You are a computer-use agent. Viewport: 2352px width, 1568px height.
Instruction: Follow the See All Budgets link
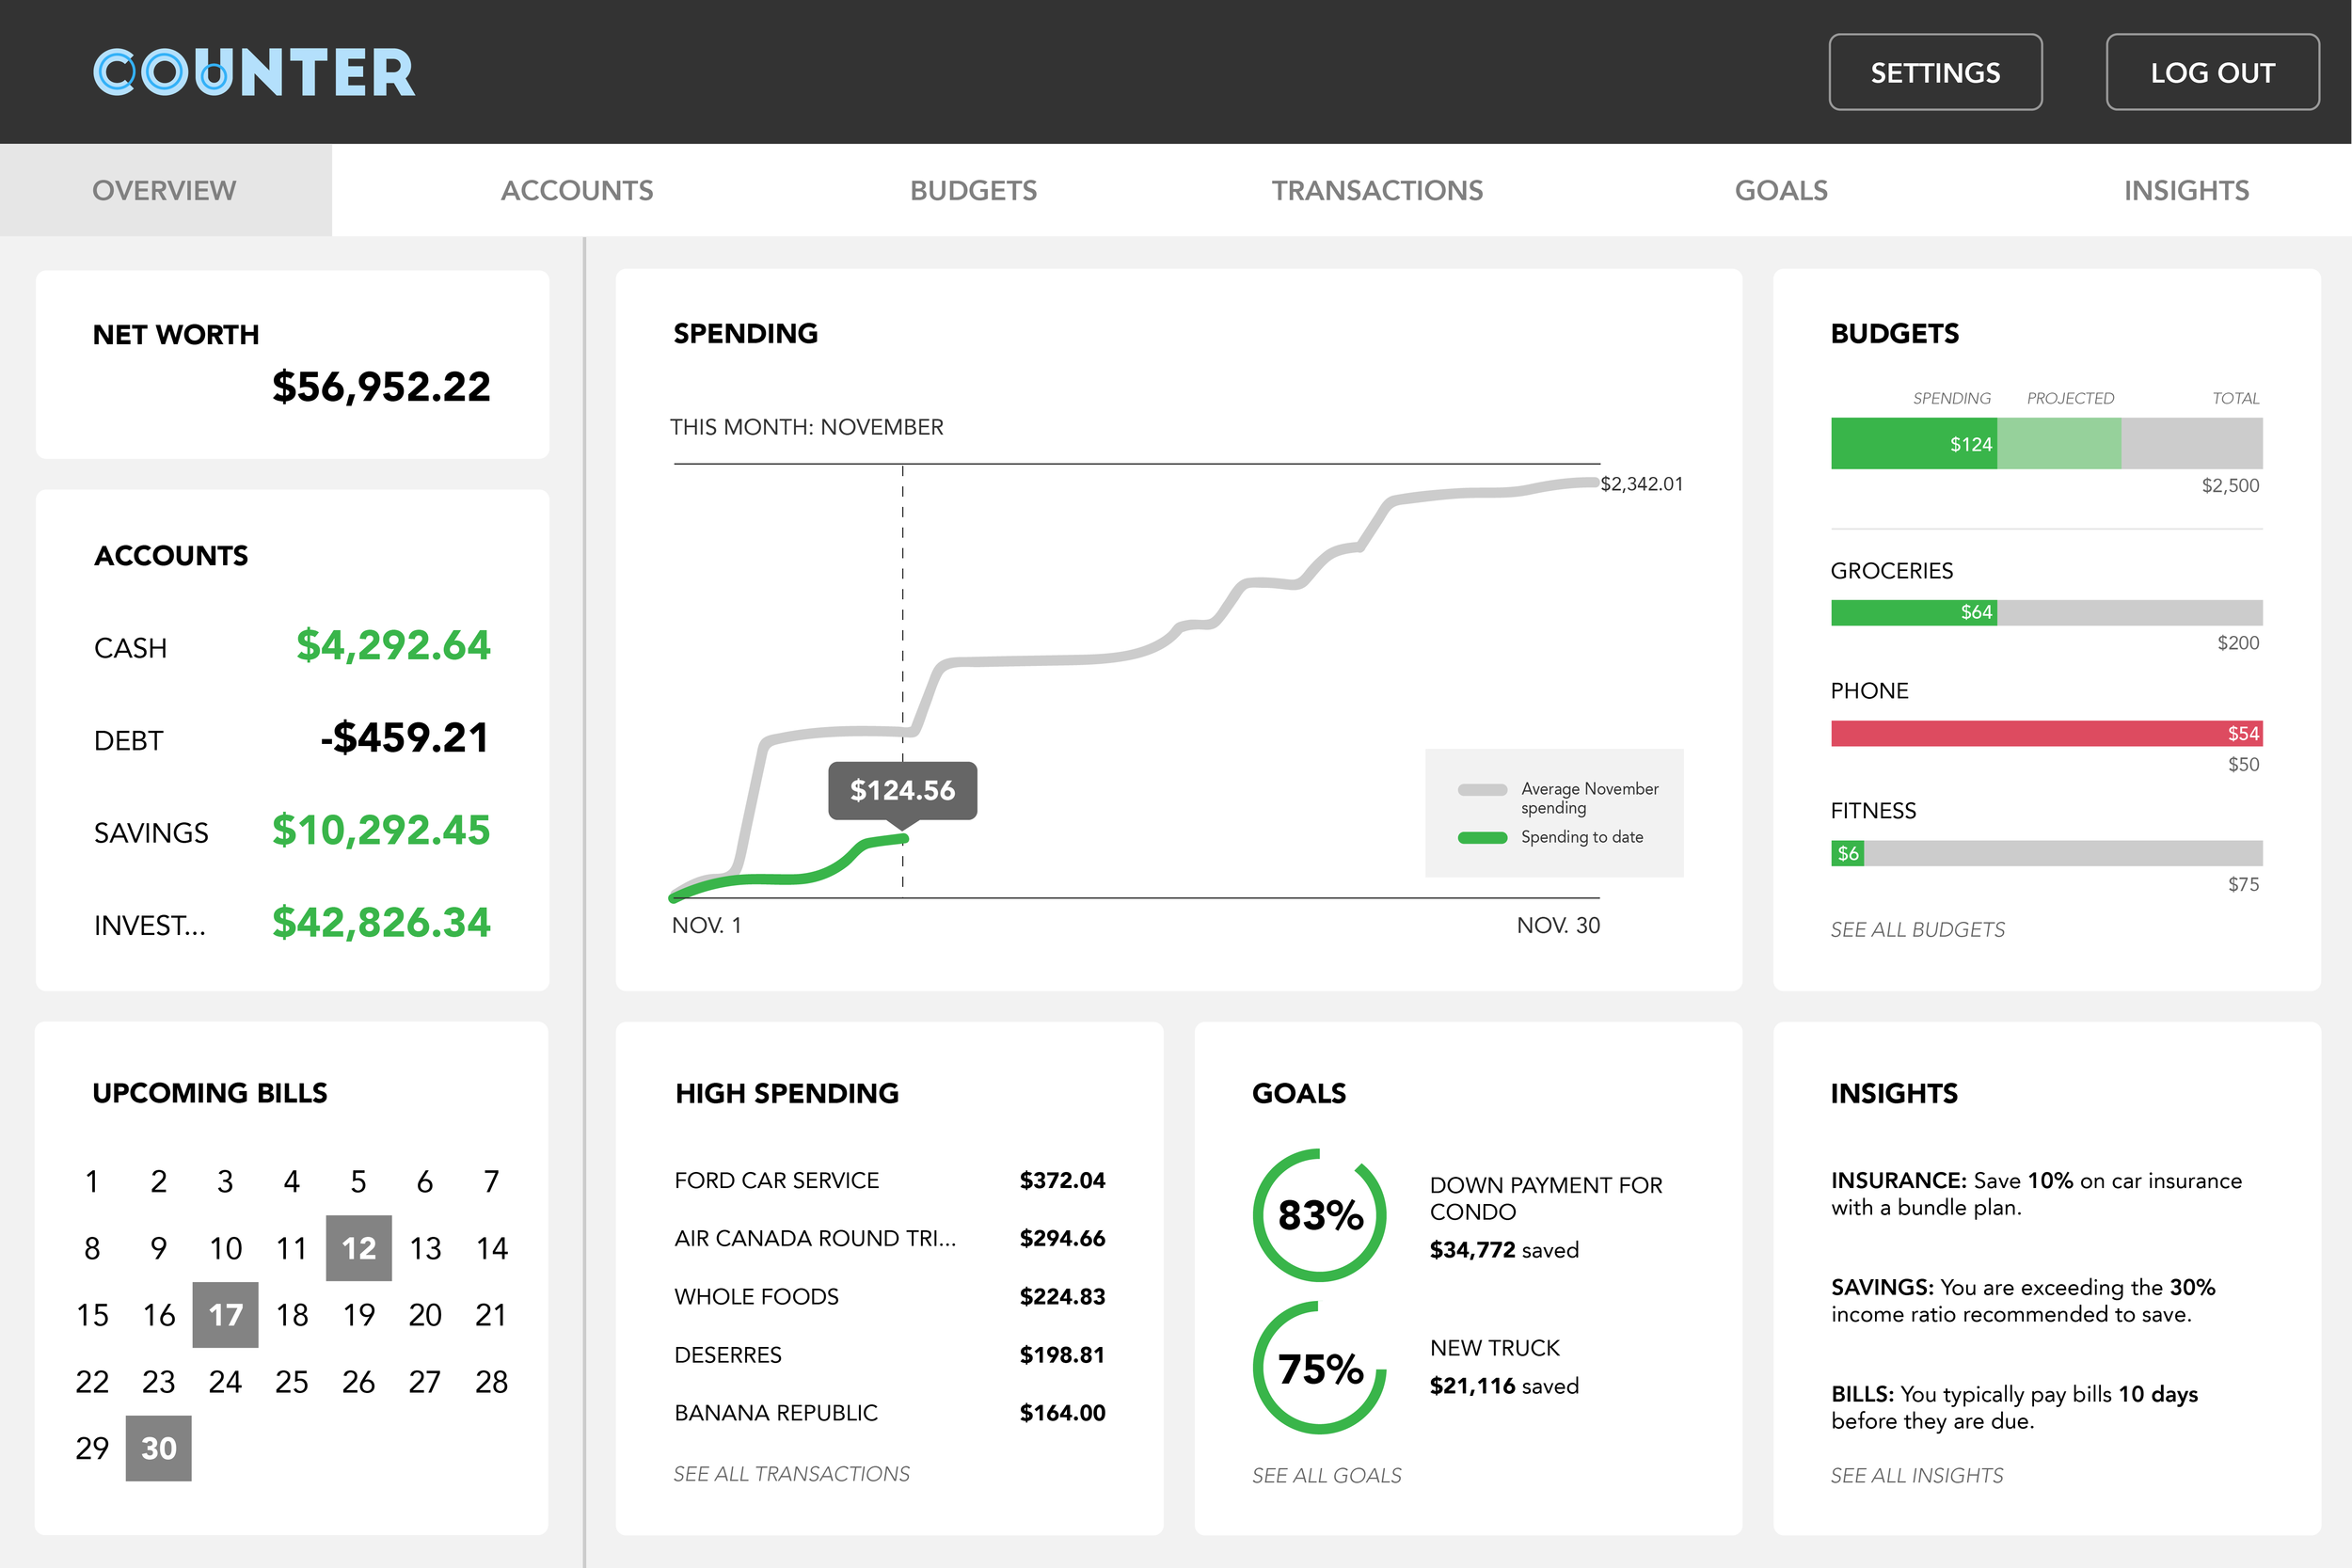point(1917,930)
